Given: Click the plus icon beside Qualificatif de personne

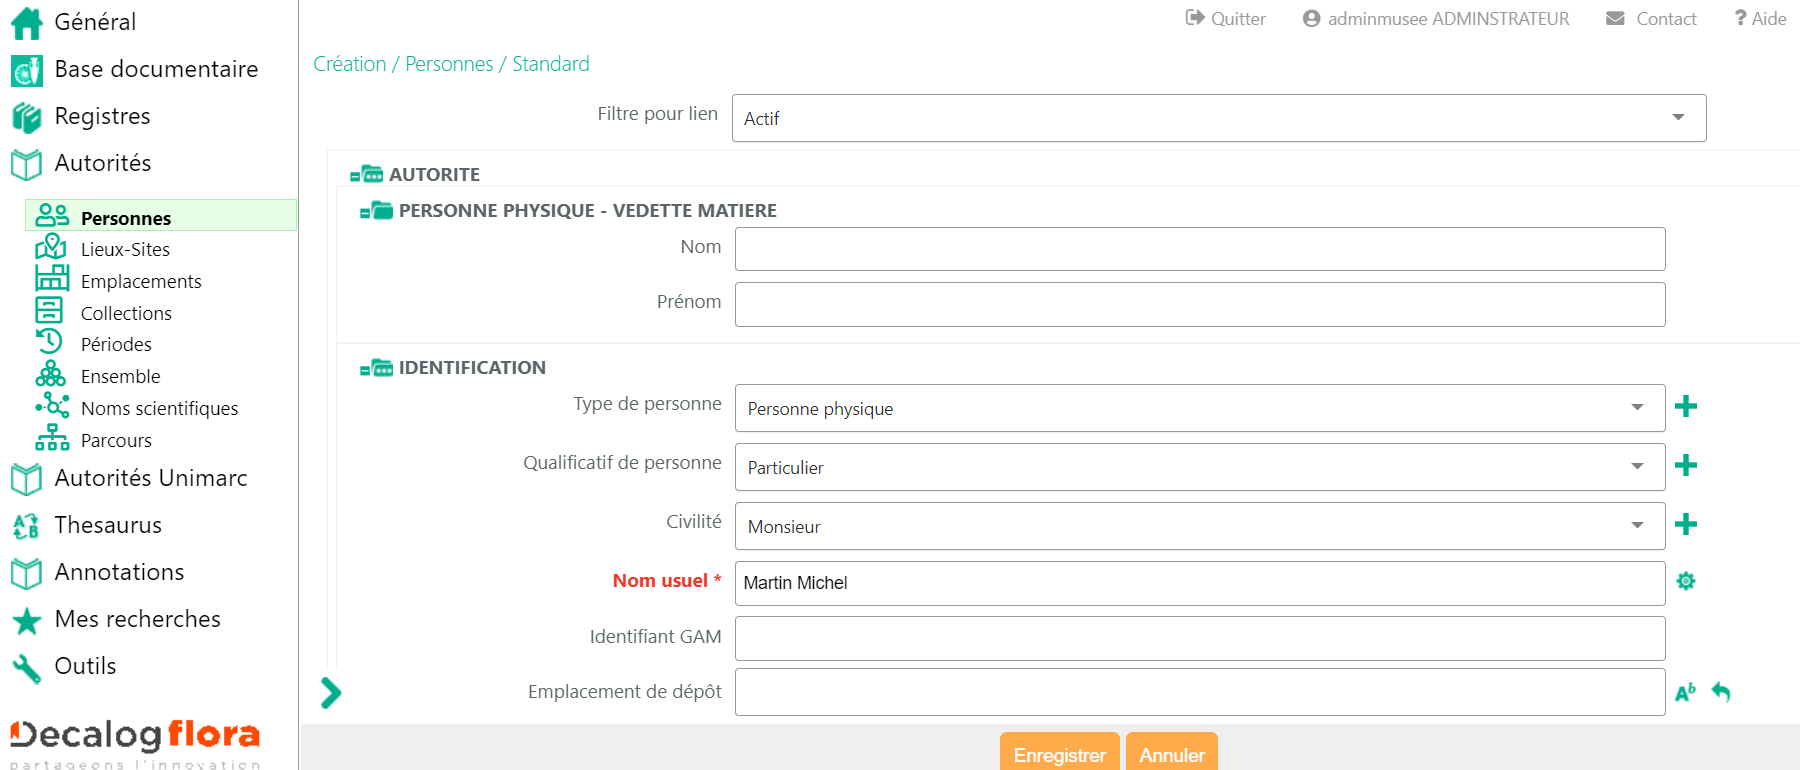Looking at the screenshot, I should pyautogui.click(x=1685, y=465).
